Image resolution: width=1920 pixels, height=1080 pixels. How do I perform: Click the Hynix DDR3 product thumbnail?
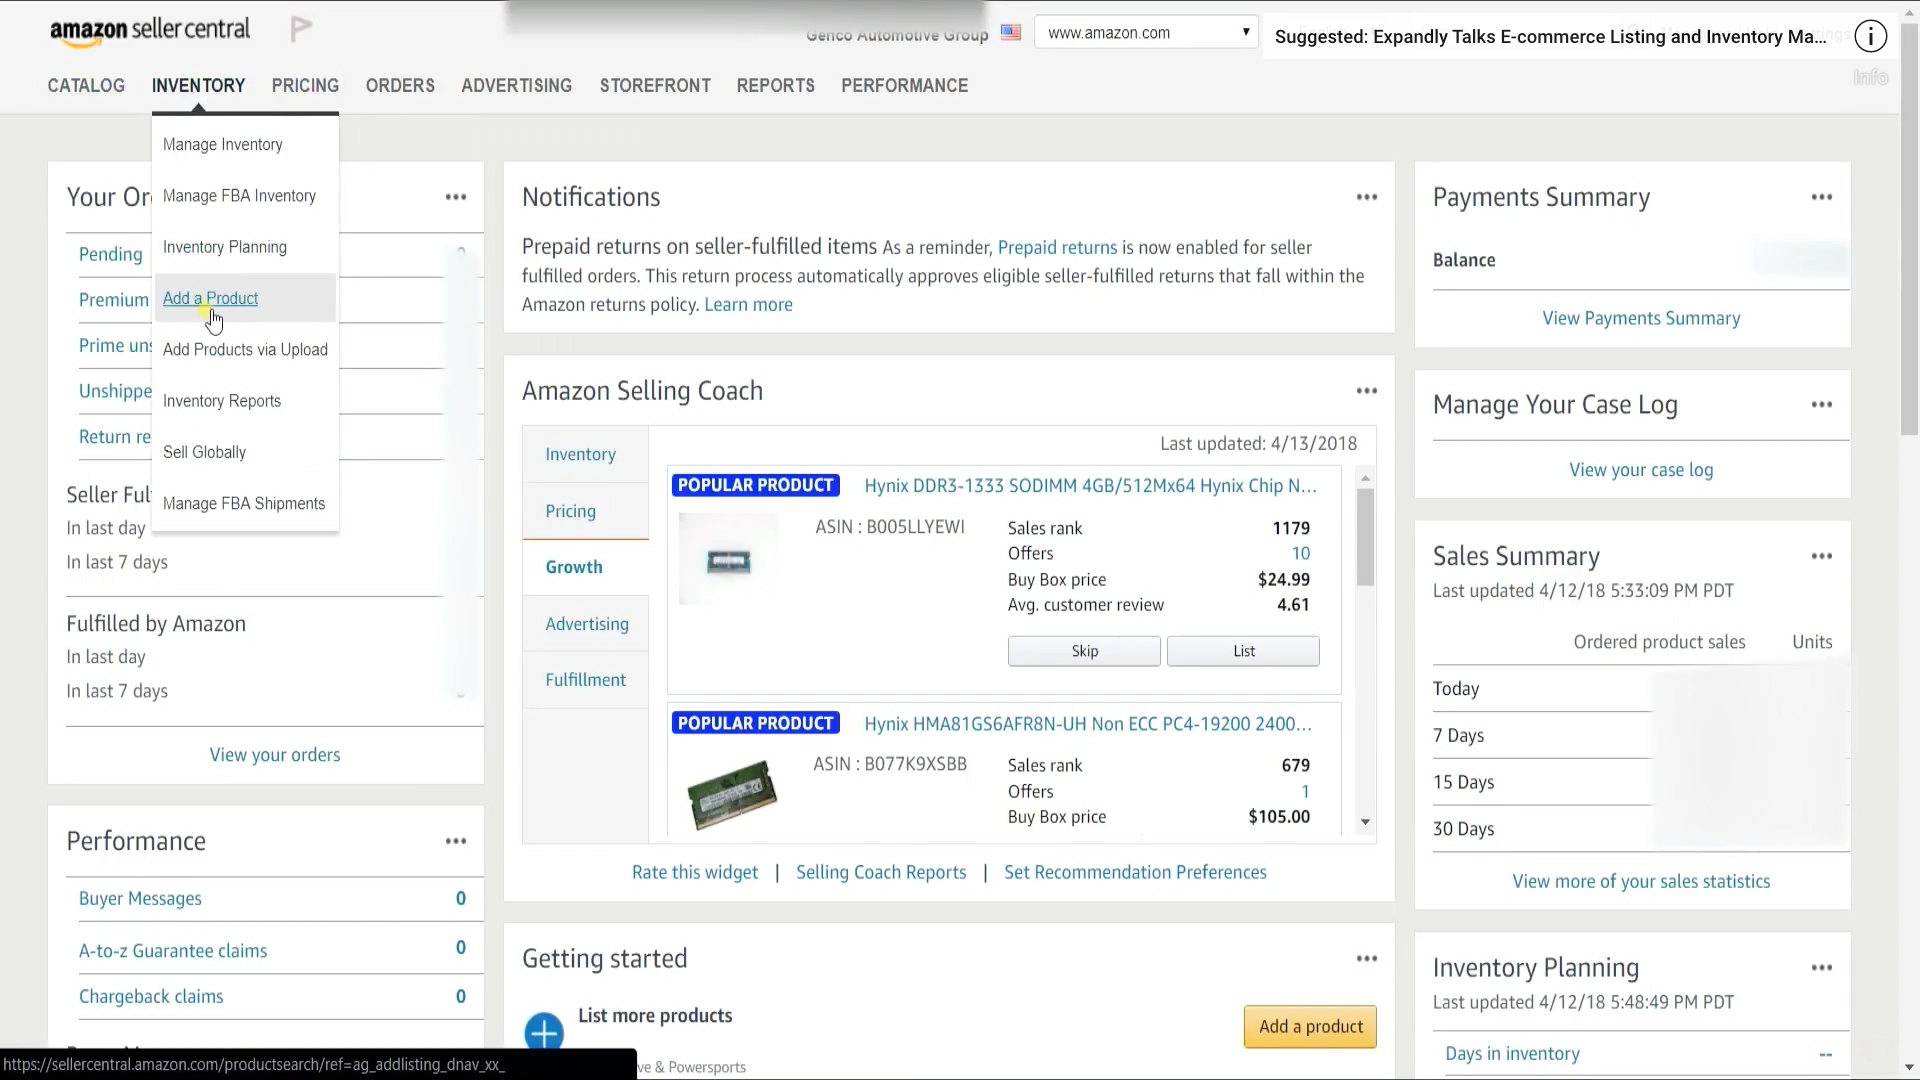[729, 560]
